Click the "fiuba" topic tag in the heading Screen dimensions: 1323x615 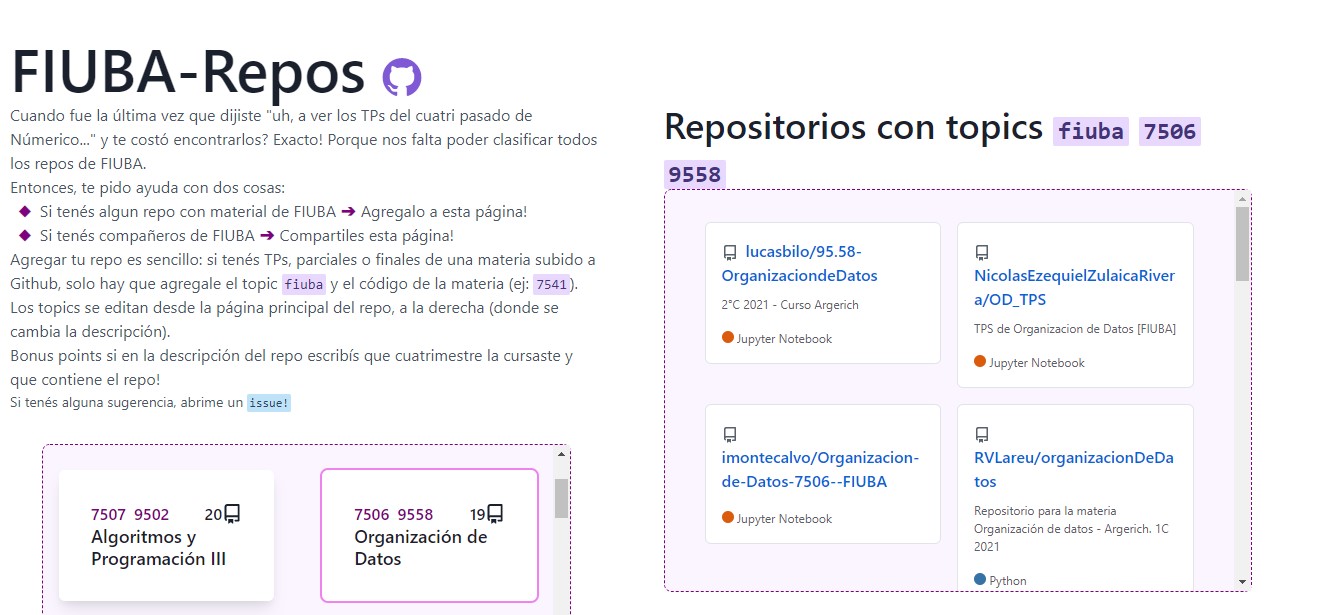pyautogui.click(x=1090, y=131)
